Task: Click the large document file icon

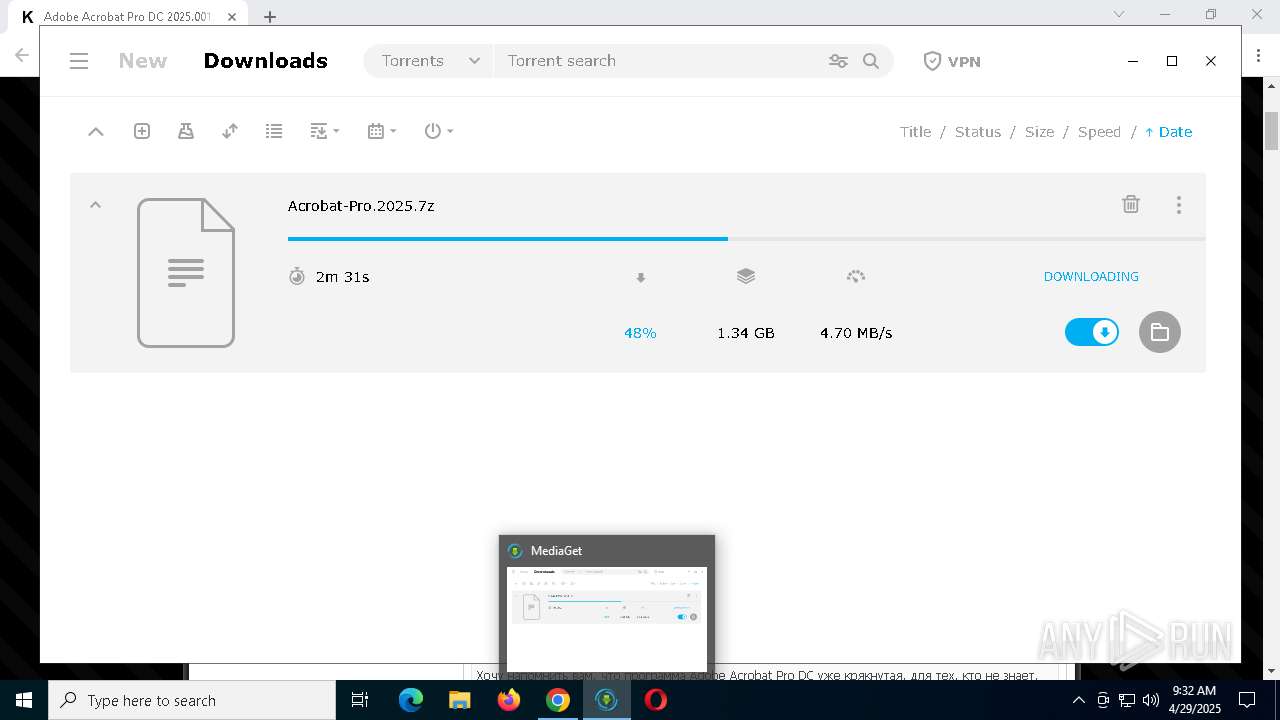Action: click(186, 273)
